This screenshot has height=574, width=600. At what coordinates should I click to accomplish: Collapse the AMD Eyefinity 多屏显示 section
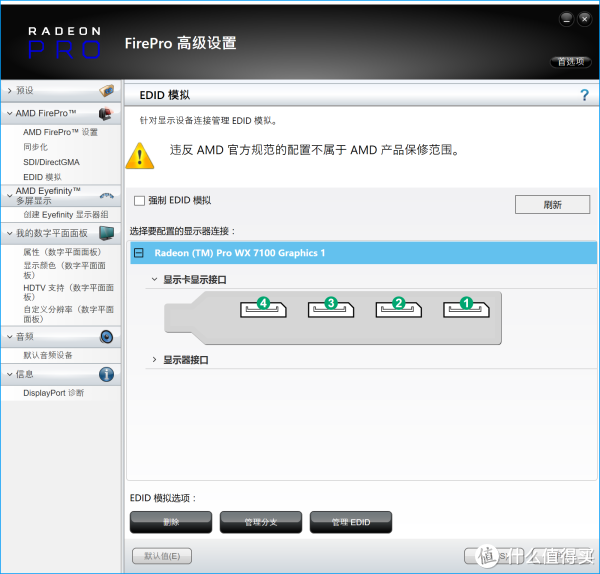pos(10,196)
